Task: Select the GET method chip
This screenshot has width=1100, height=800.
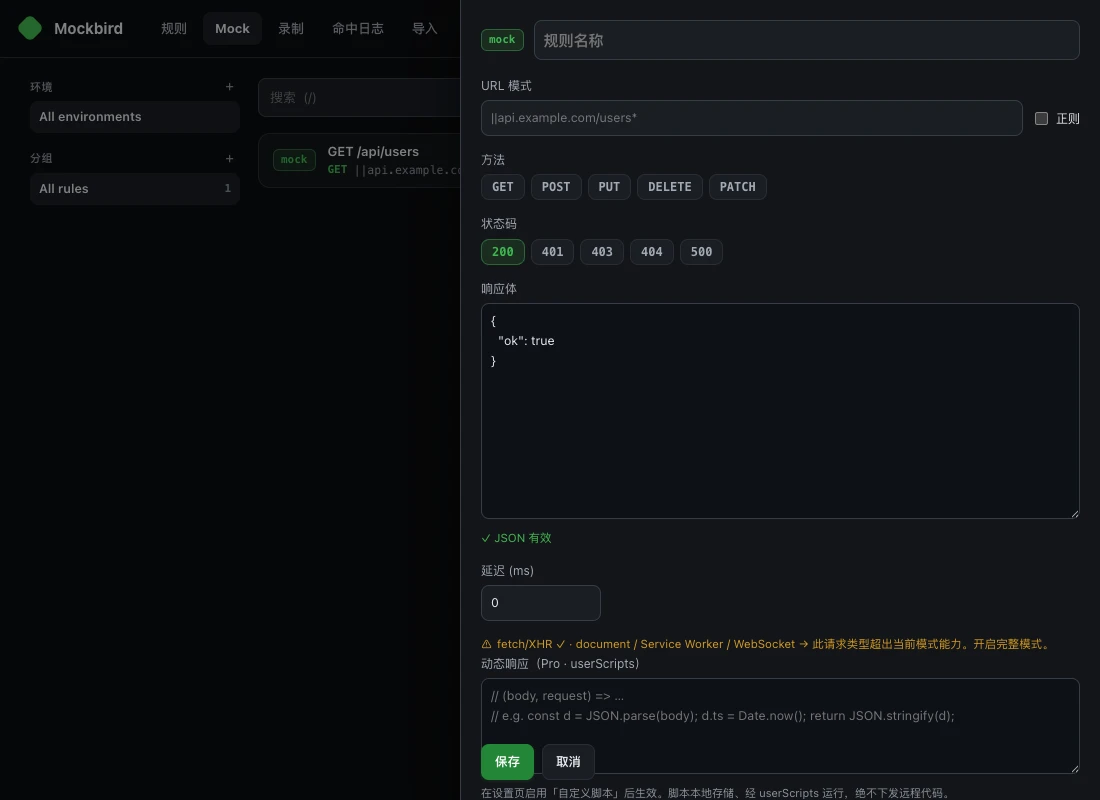Action: (502, 187)
